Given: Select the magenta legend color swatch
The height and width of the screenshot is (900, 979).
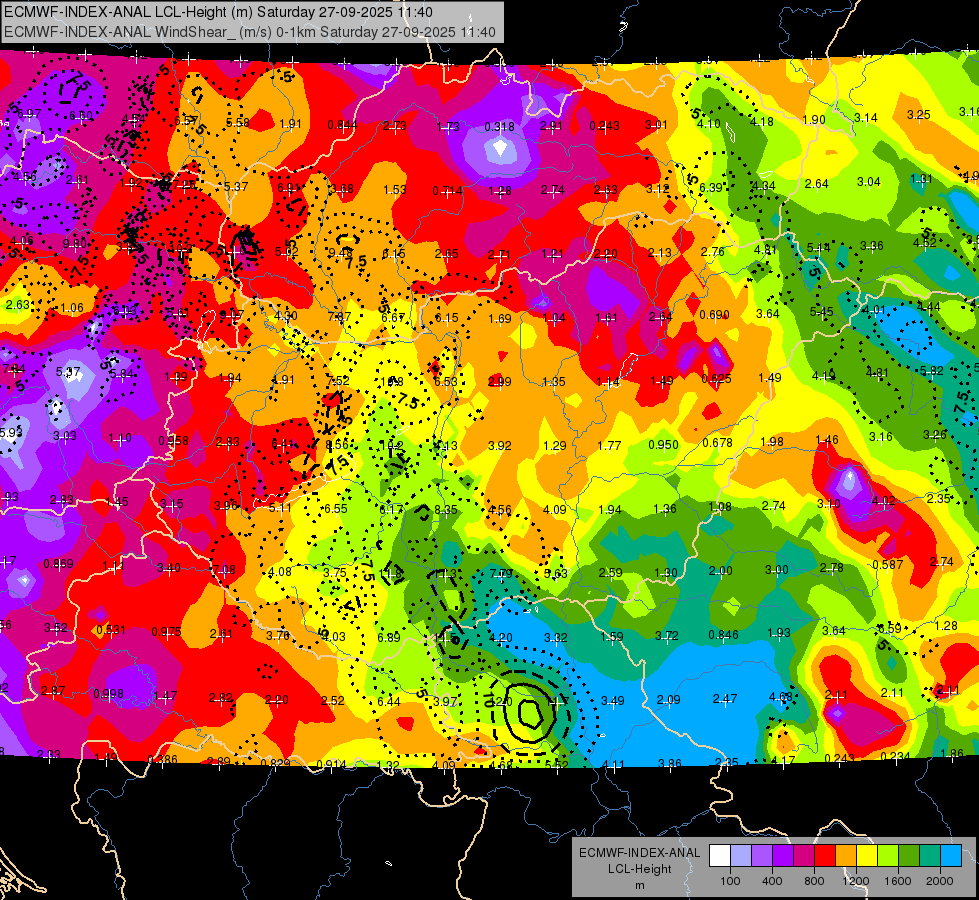Looking at the screenshot, I should coord(804,856).
